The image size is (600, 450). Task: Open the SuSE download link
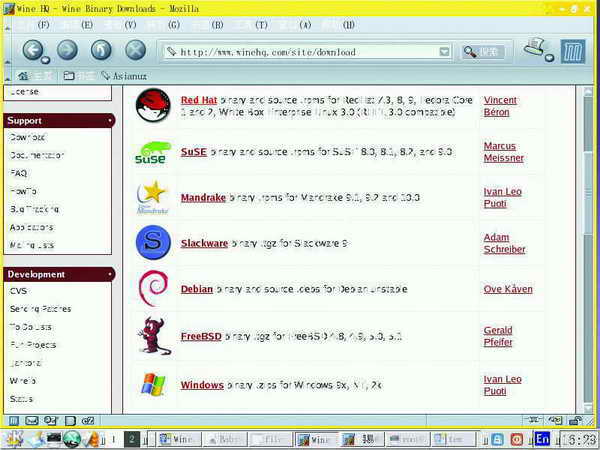coord(193,151)
